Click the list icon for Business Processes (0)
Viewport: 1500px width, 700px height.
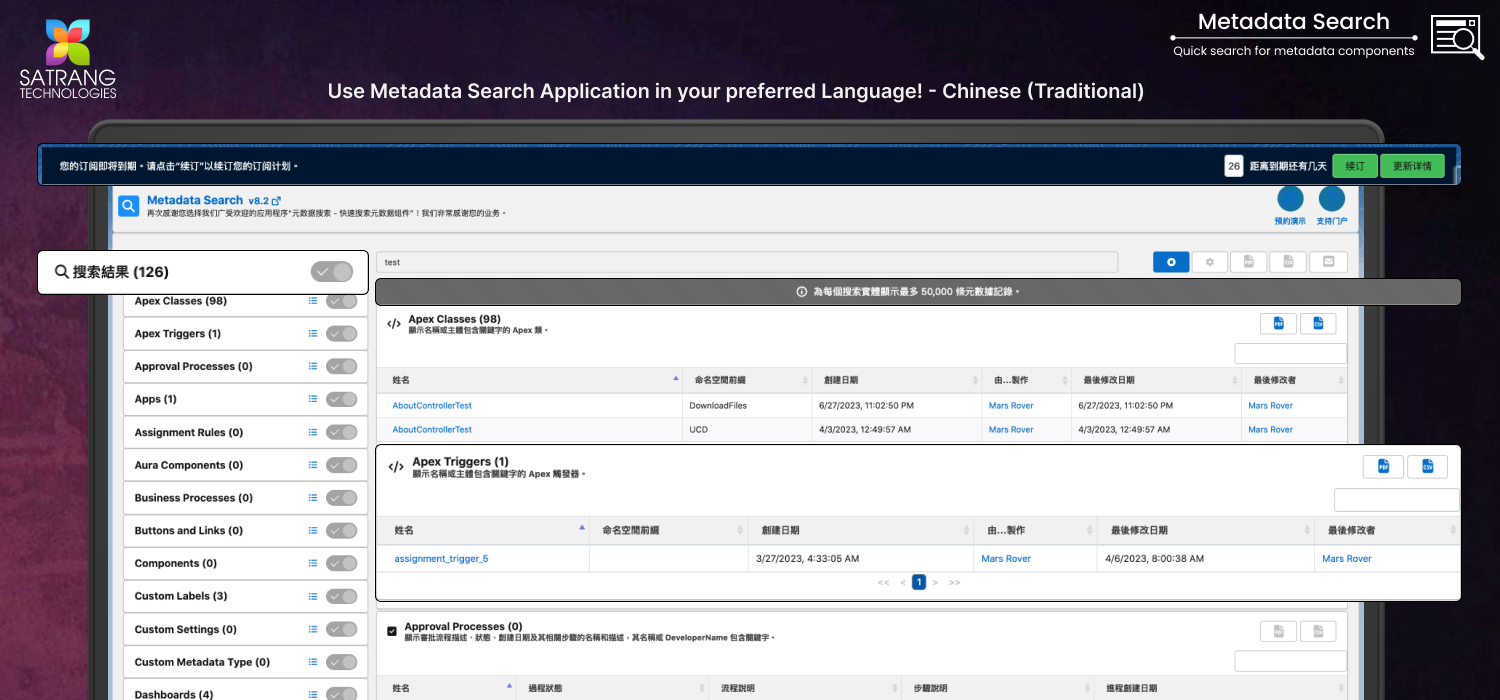[x=313, y=498]
